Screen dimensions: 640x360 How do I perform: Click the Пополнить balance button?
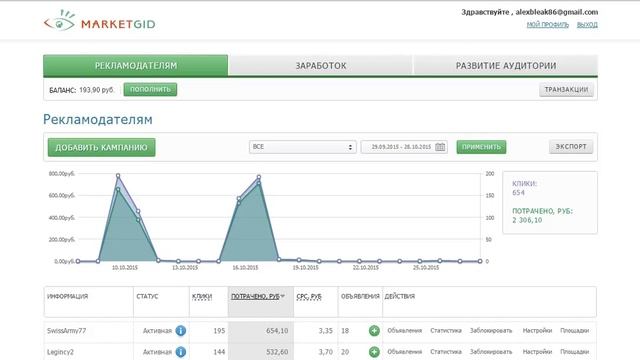(x=150, y=89)
